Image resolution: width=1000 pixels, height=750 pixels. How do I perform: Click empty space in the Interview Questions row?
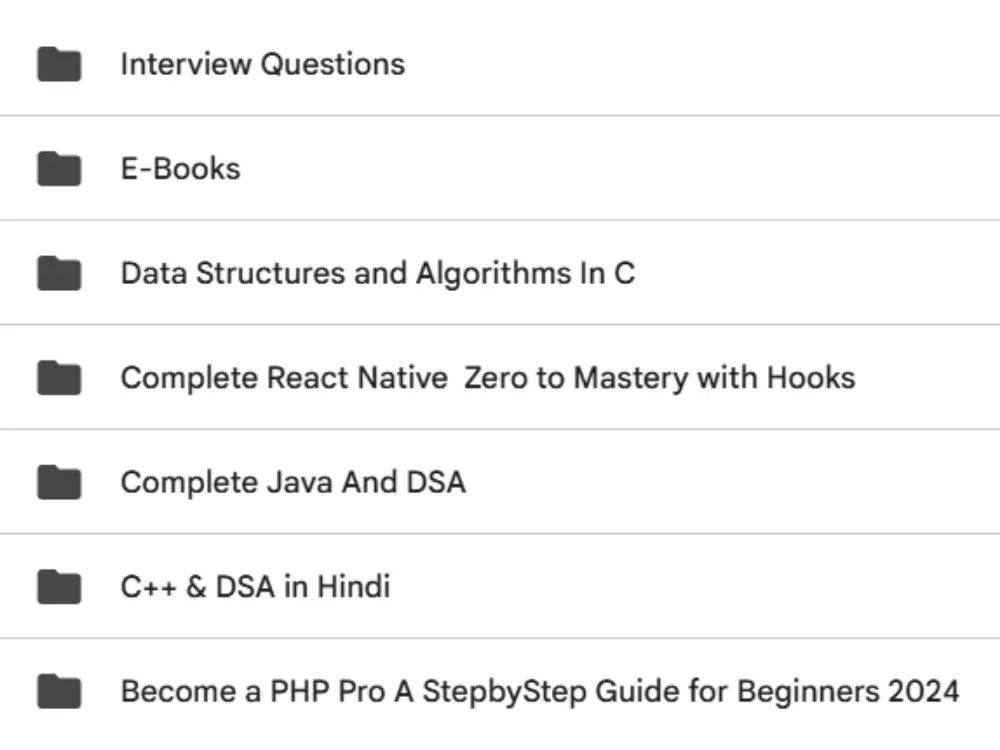point(700,65)
